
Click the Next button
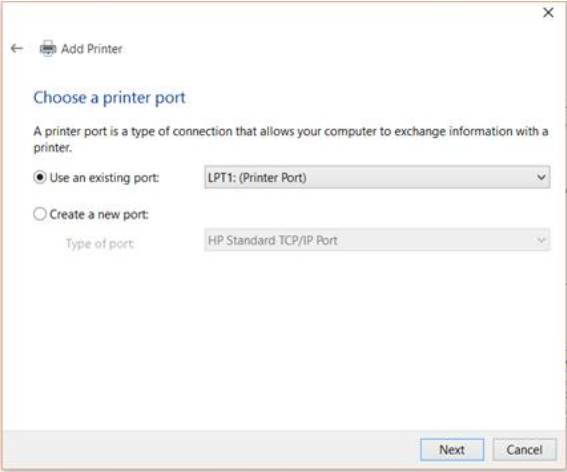click(x=452, y=450)
